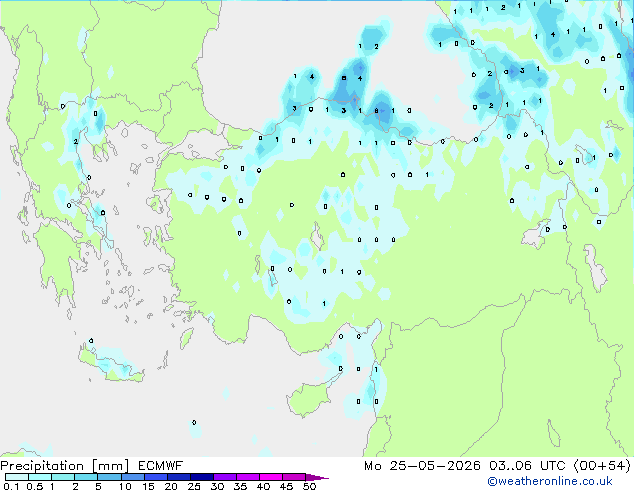Select the 5–10 mm legend swatch

click(109, 477)
